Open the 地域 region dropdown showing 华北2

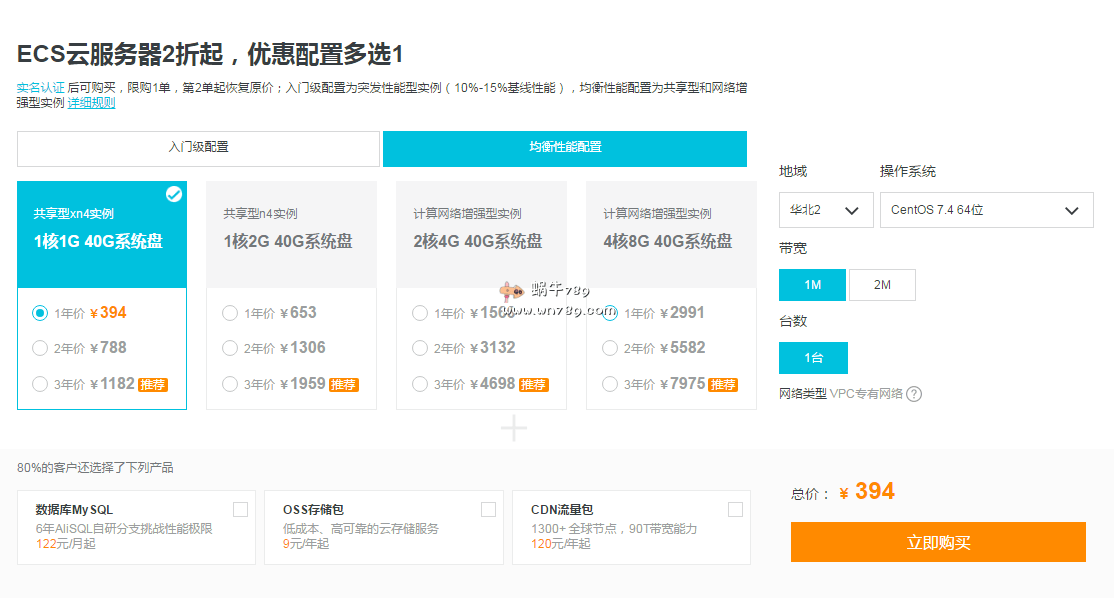826,210
